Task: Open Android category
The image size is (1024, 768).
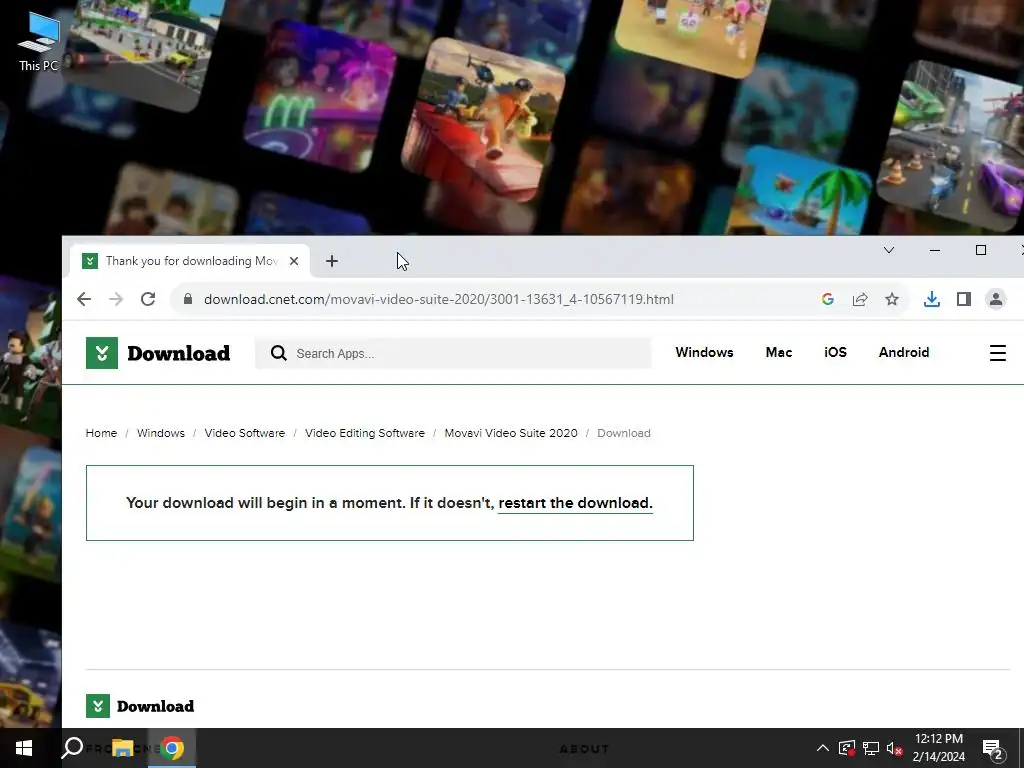Action: [x=904, y=353]
